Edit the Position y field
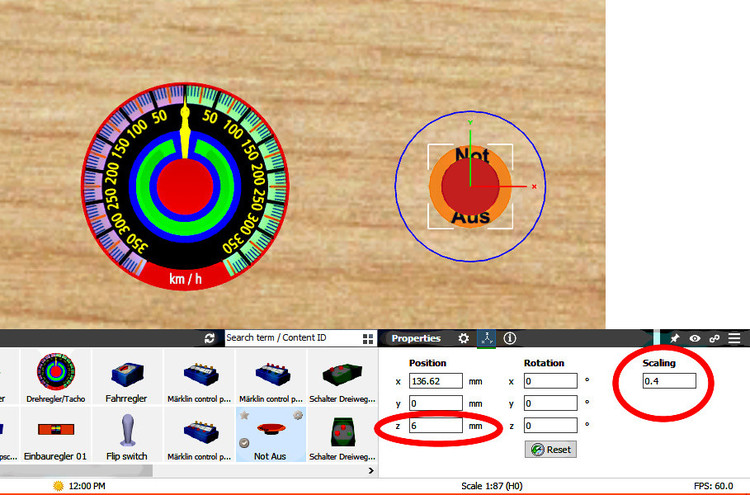This screenshot has width=750, height=495. [x=436, y=403]
